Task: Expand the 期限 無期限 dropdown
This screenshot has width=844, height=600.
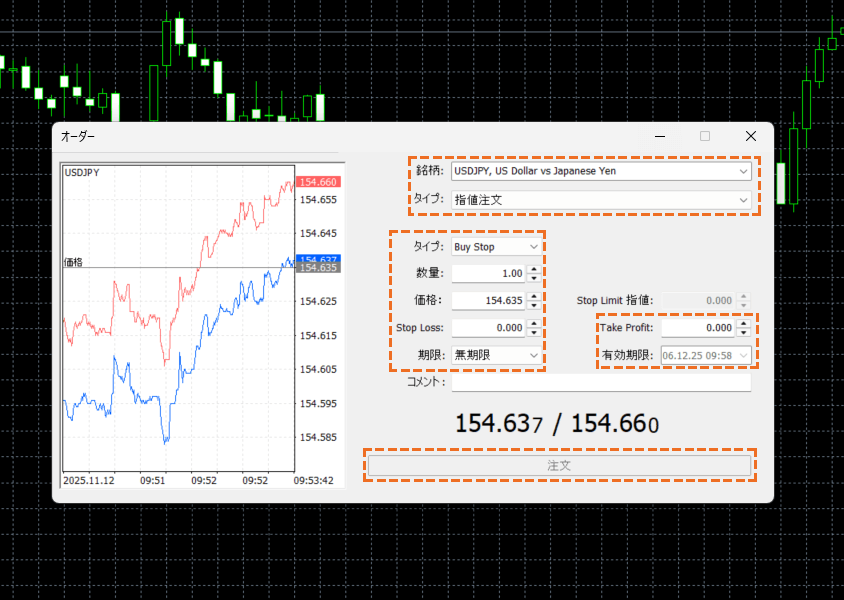Action: tap(496, 355)
